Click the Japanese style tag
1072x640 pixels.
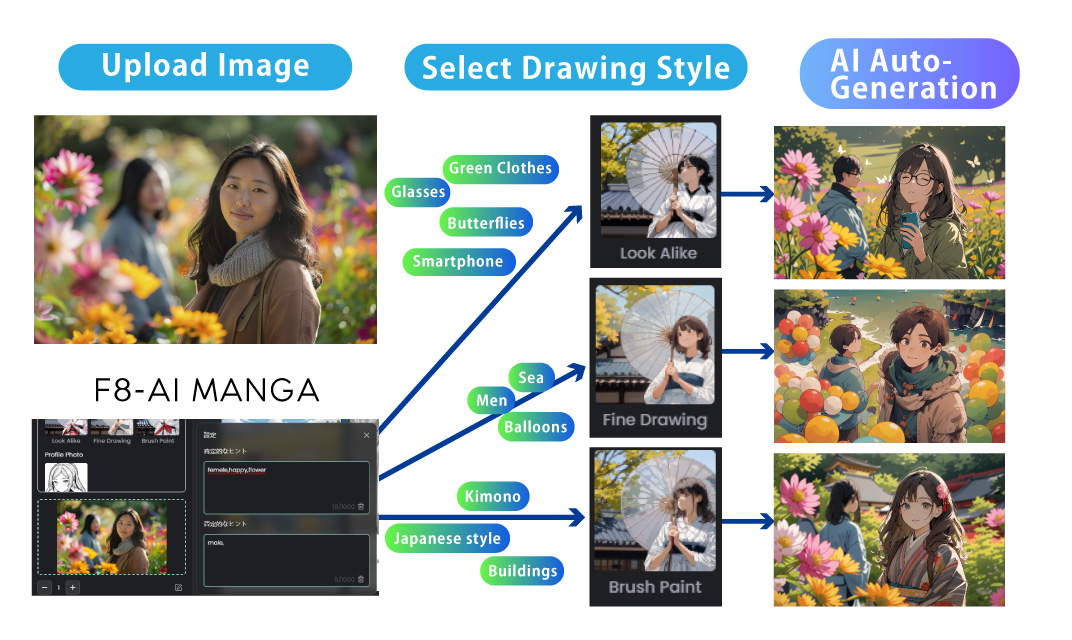coord(447,539)
